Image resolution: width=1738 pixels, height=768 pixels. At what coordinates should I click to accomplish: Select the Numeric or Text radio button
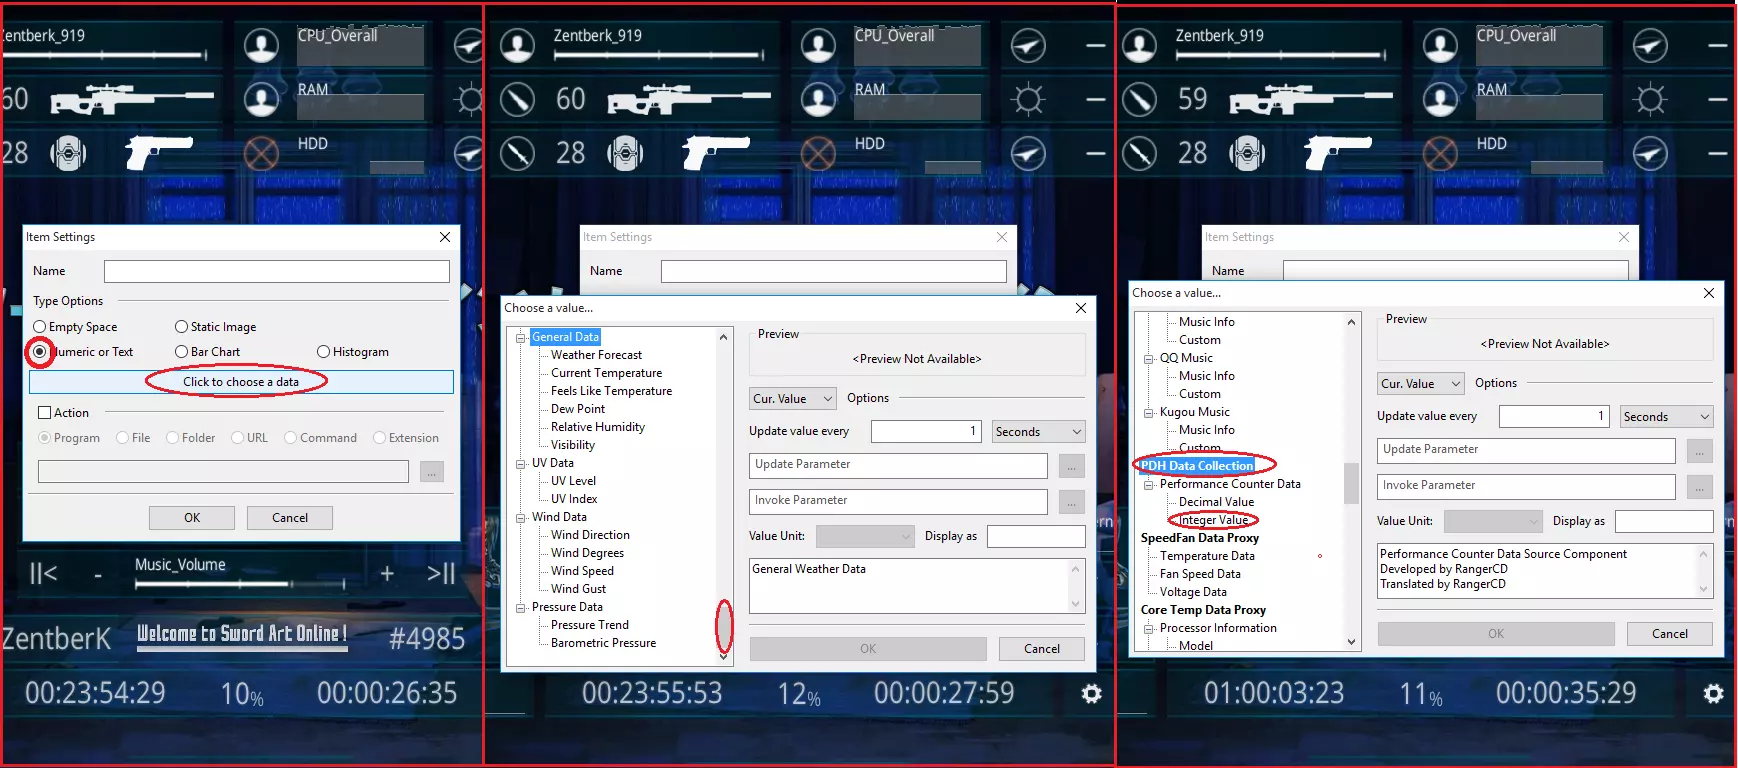[x=40, y=352]
